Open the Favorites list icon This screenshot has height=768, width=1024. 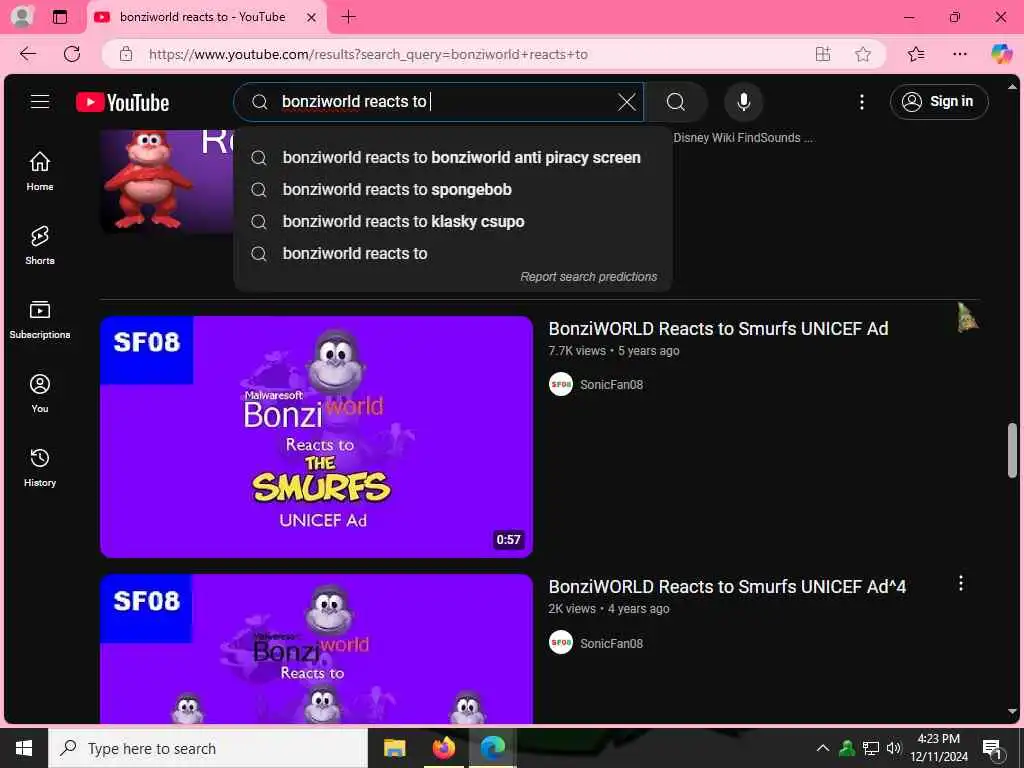click(916, 54)
